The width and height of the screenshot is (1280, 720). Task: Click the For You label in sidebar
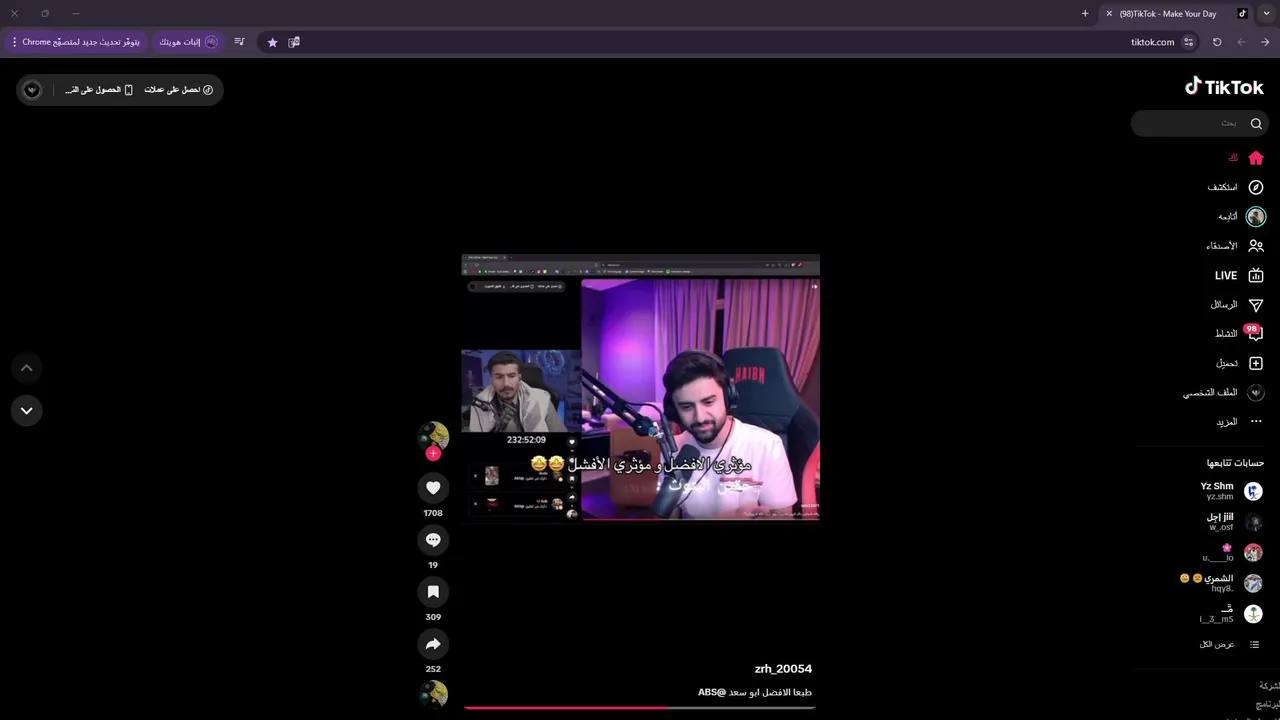coord(1233,158)
